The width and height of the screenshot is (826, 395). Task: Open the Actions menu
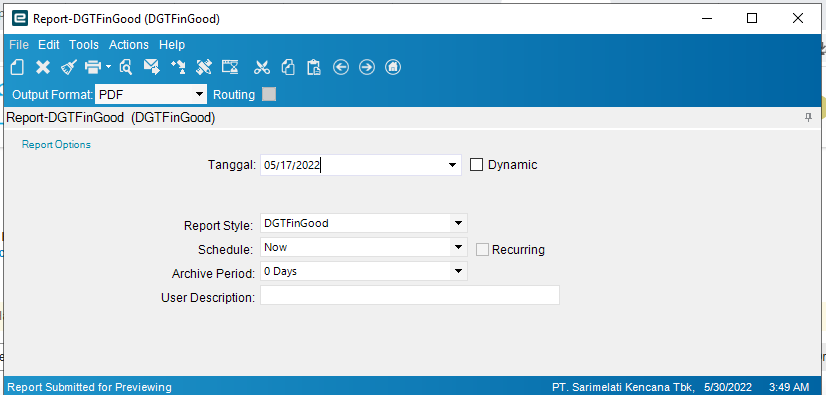(129, 45)
